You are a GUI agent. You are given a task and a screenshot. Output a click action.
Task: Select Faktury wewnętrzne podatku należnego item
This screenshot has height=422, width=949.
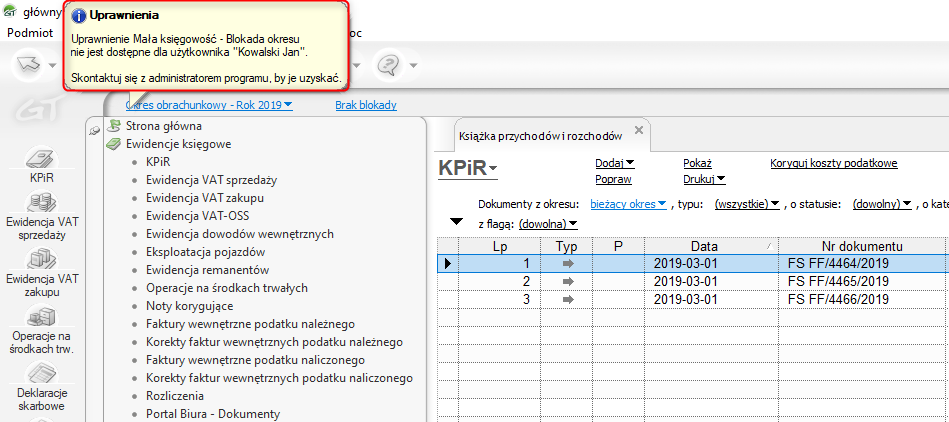pos(251,324)
